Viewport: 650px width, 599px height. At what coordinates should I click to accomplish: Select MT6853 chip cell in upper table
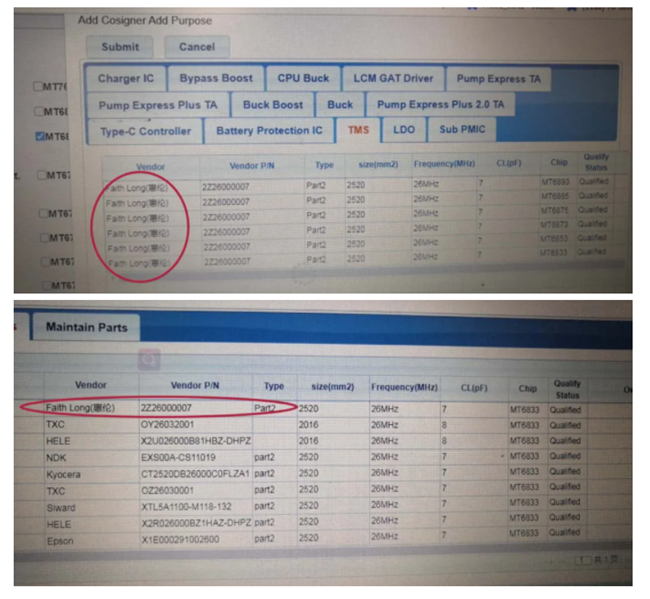554,238
